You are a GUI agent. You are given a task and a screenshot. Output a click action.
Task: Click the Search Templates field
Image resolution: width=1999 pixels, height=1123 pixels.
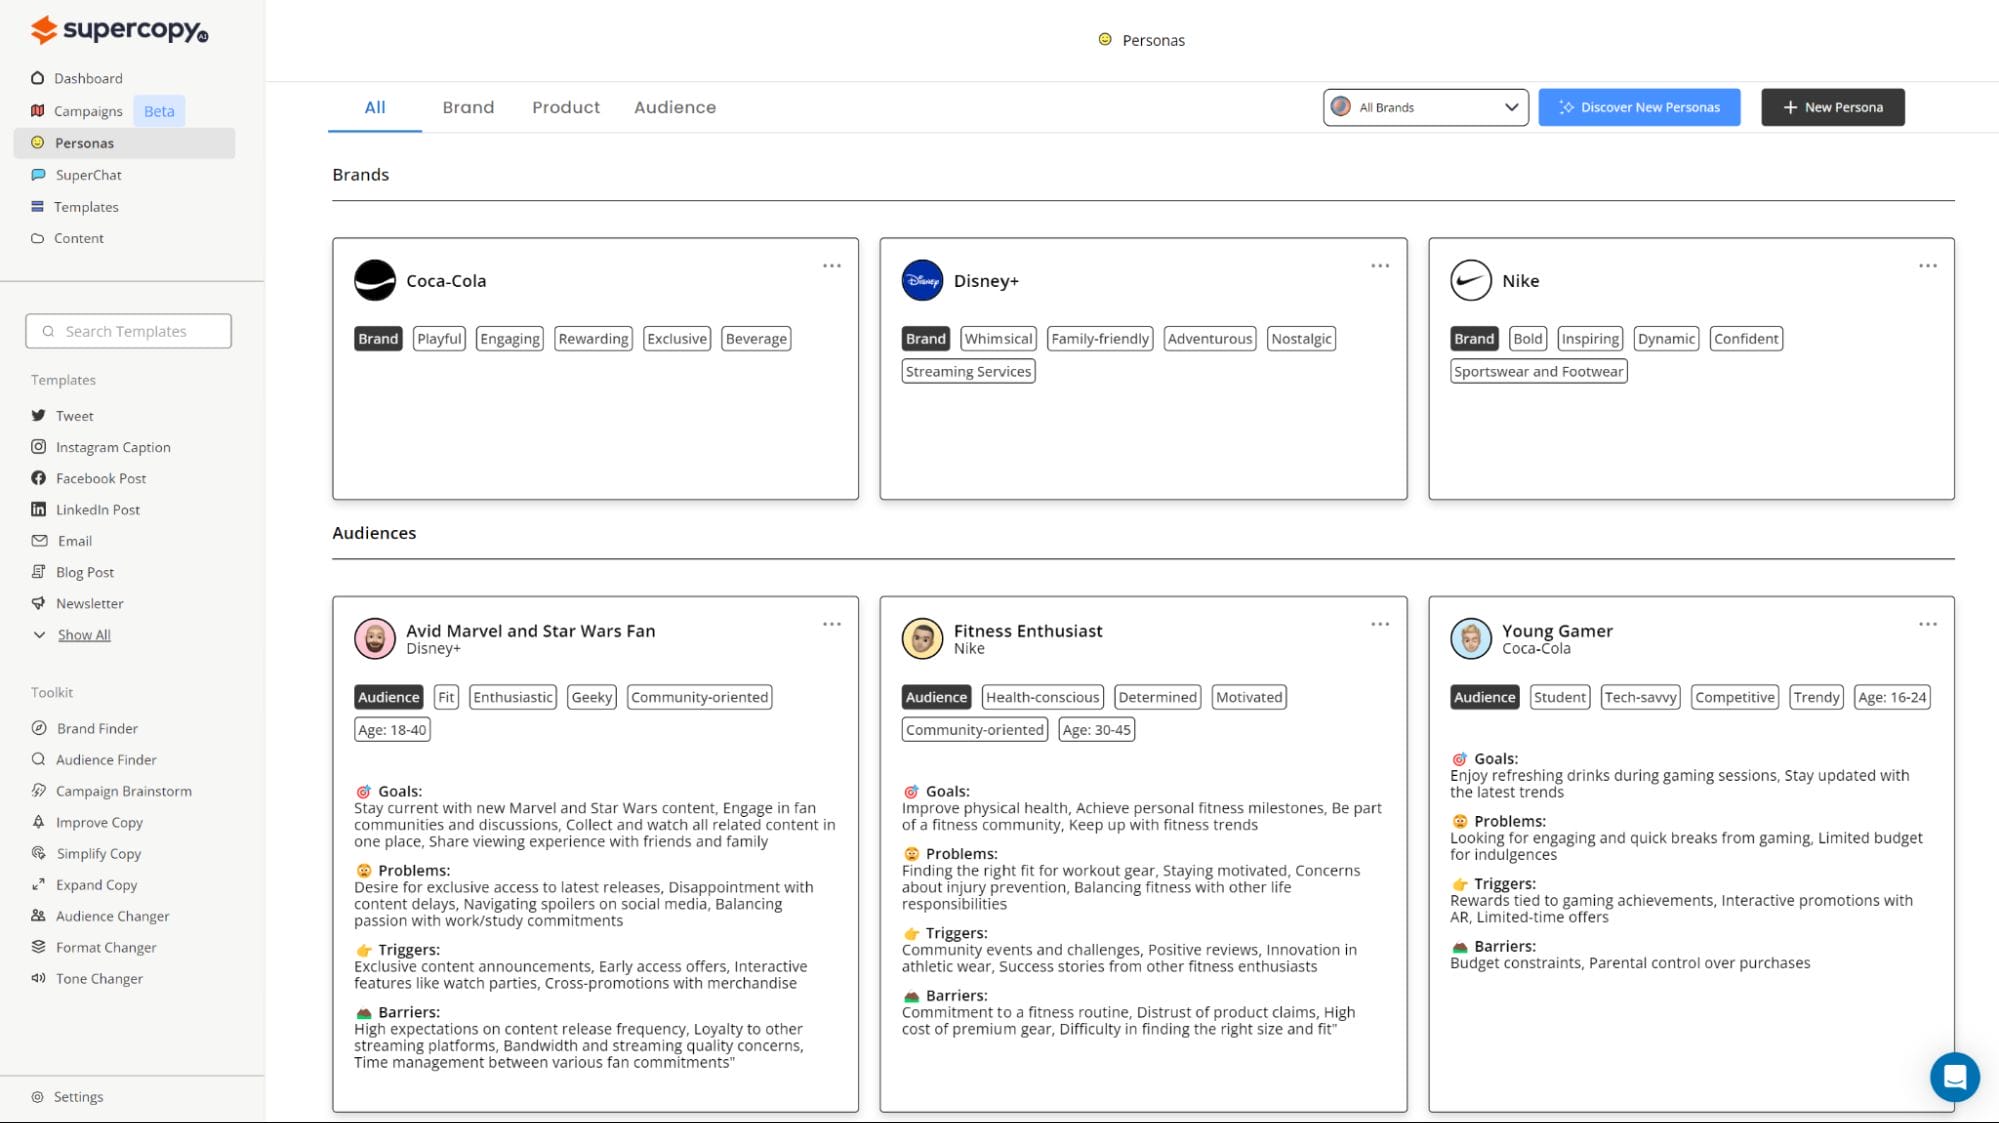pyautogui.click(x=128, y=331)
